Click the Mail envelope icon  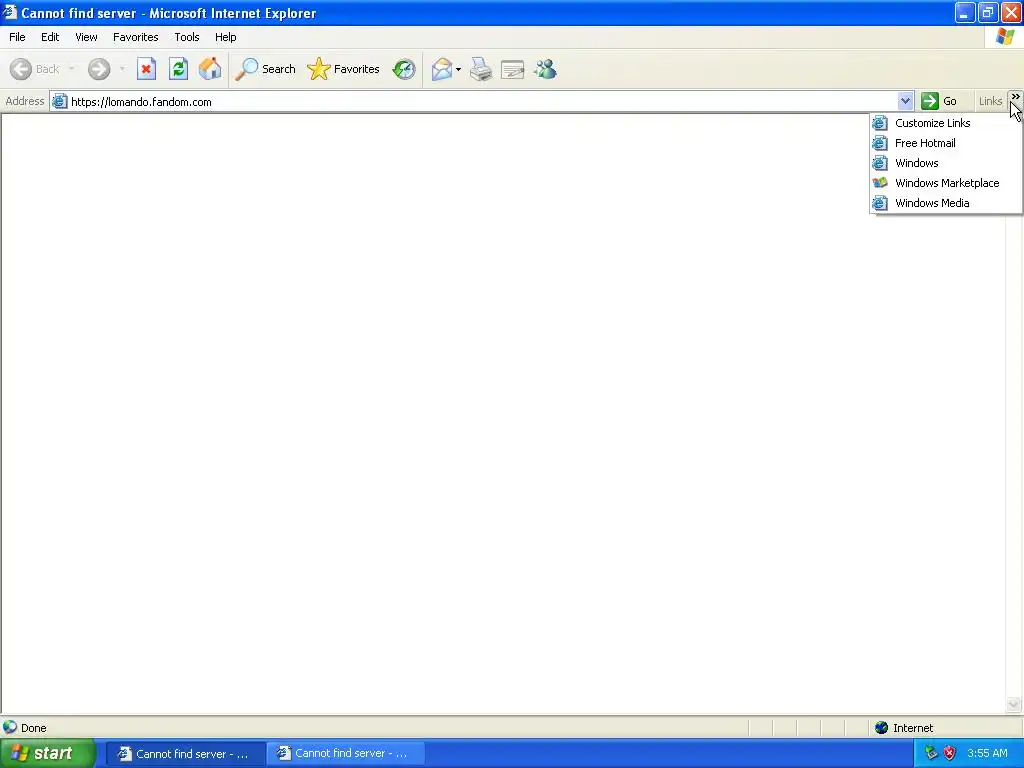click(x=442, y=69)
